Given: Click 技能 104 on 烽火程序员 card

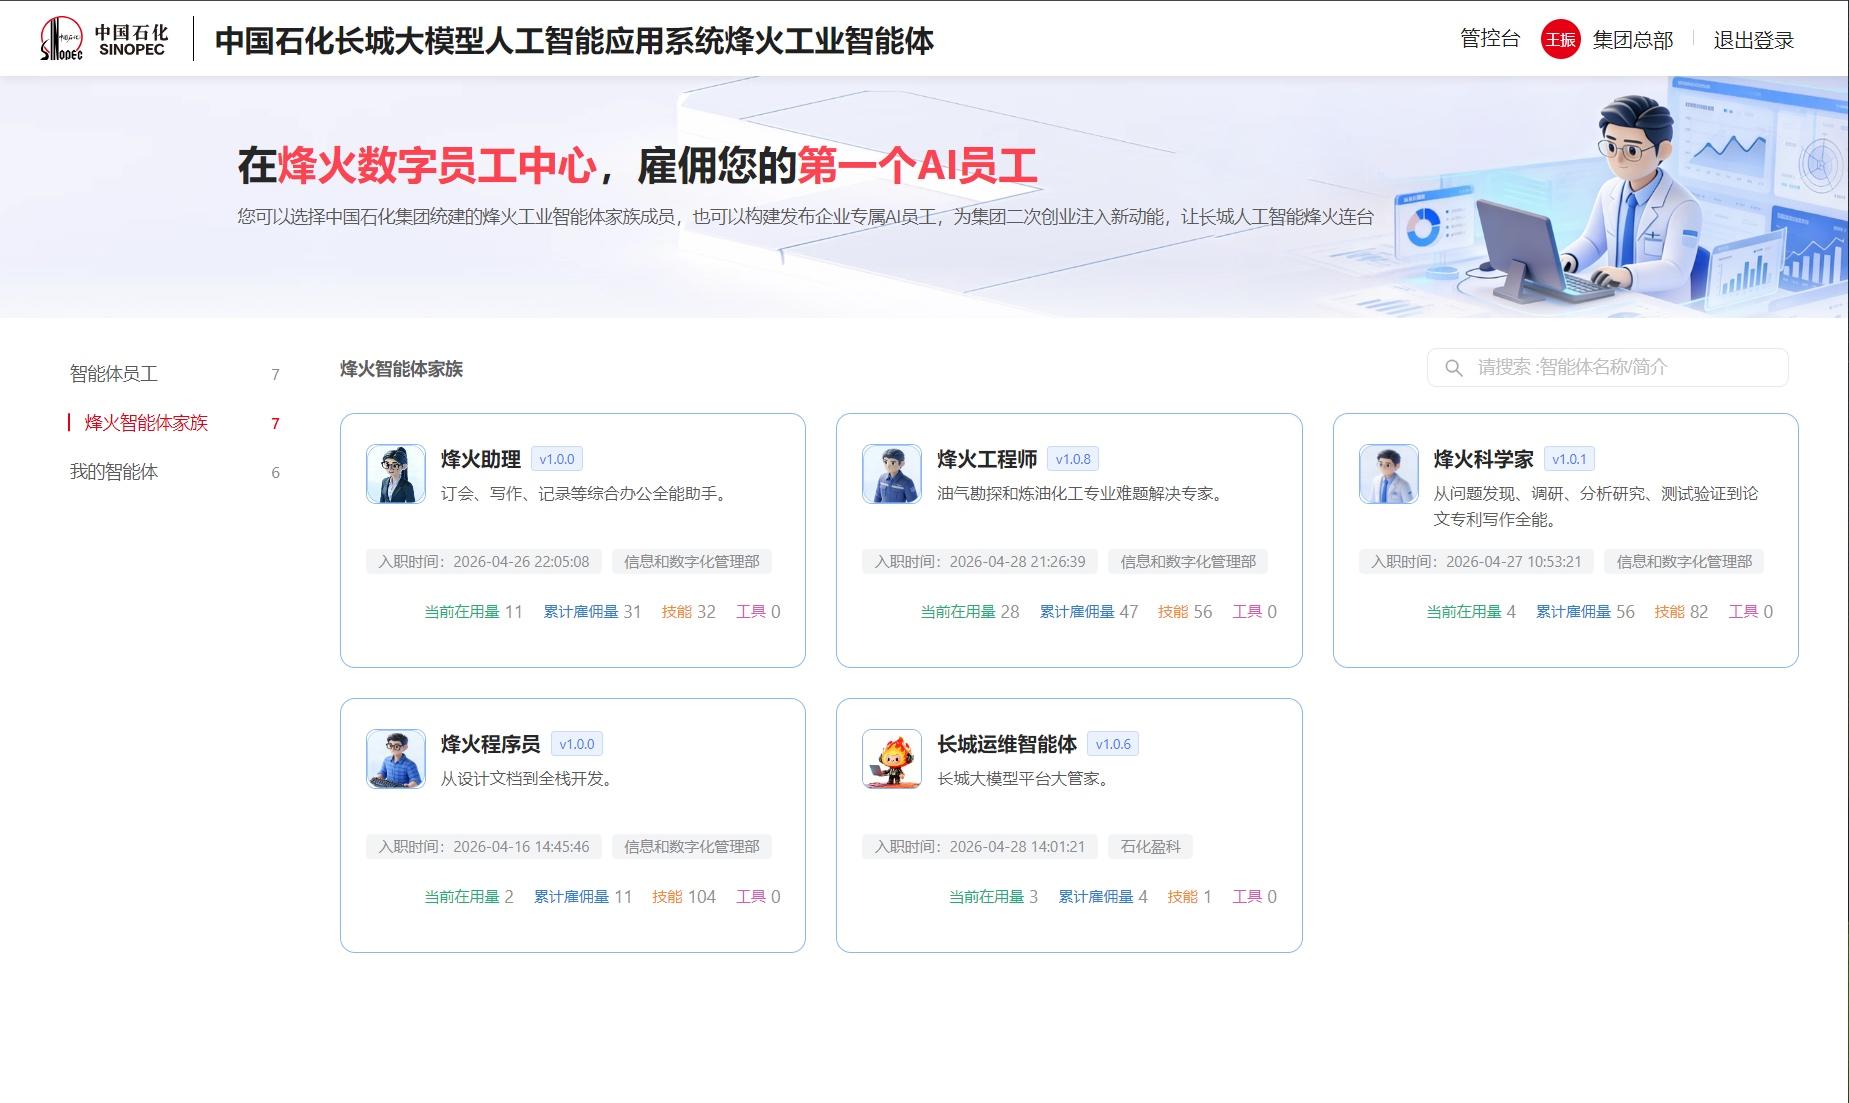Looking at the screenshot, I should click(x=684, y=897).
